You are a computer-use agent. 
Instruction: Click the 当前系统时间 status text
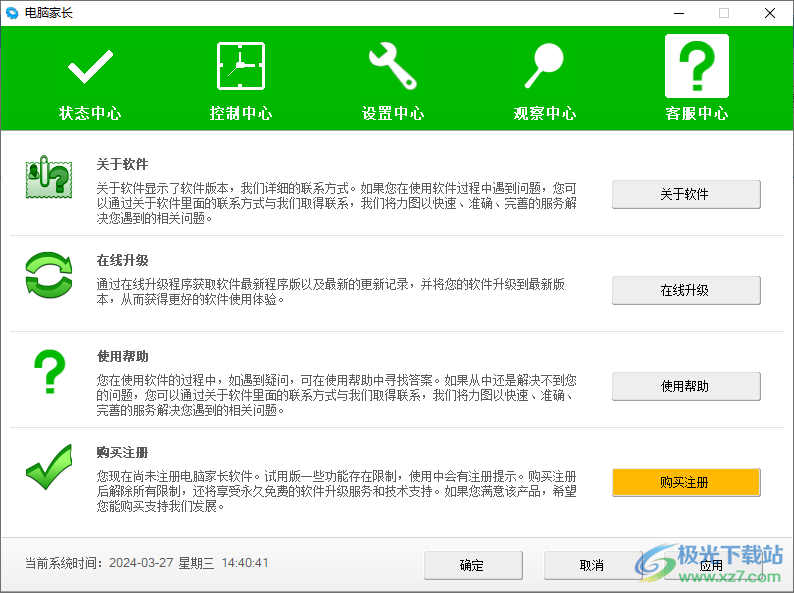147,564
